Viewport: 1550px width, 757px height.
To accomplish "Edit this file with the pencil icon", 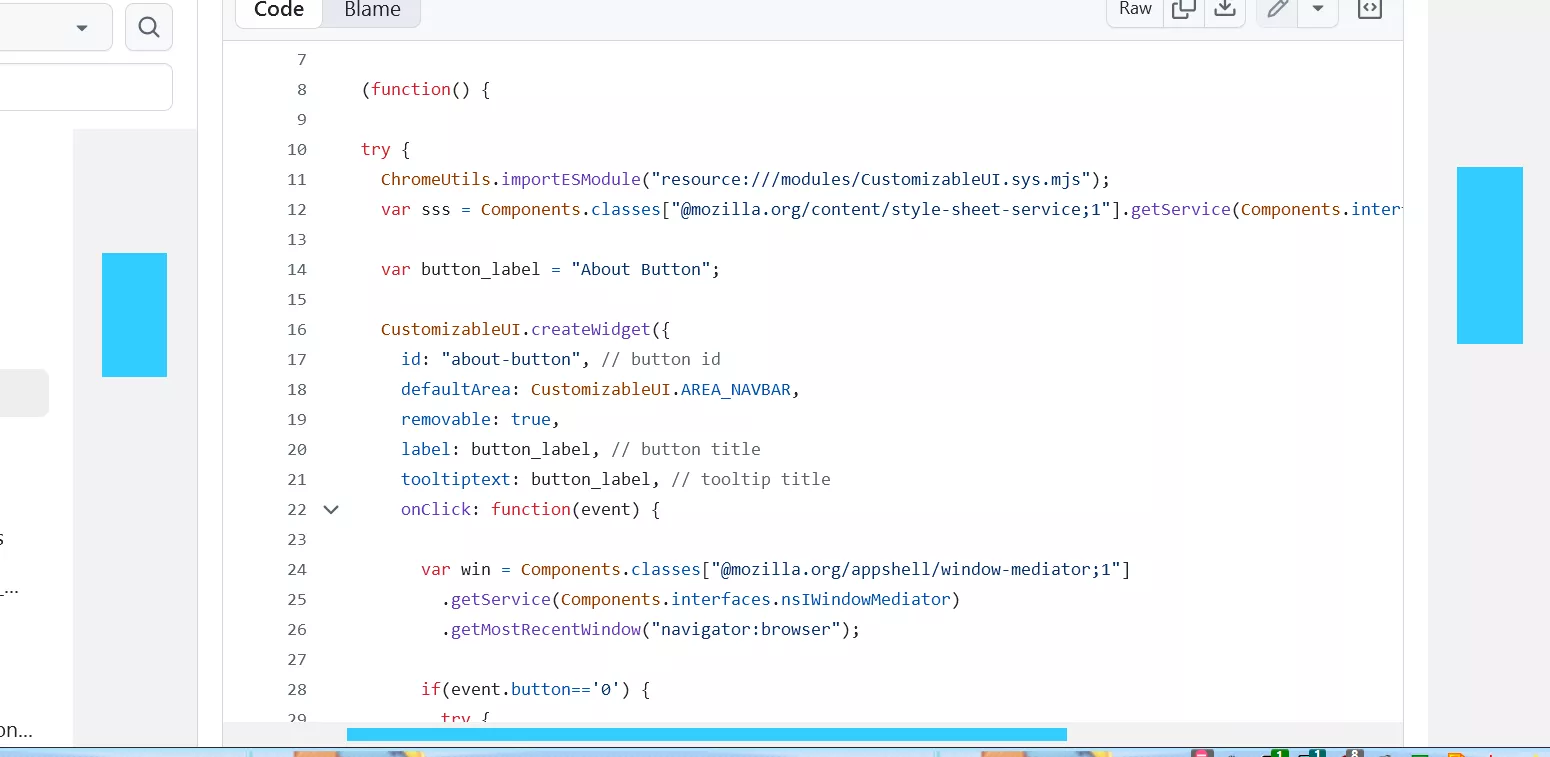I will point(1277,9).
